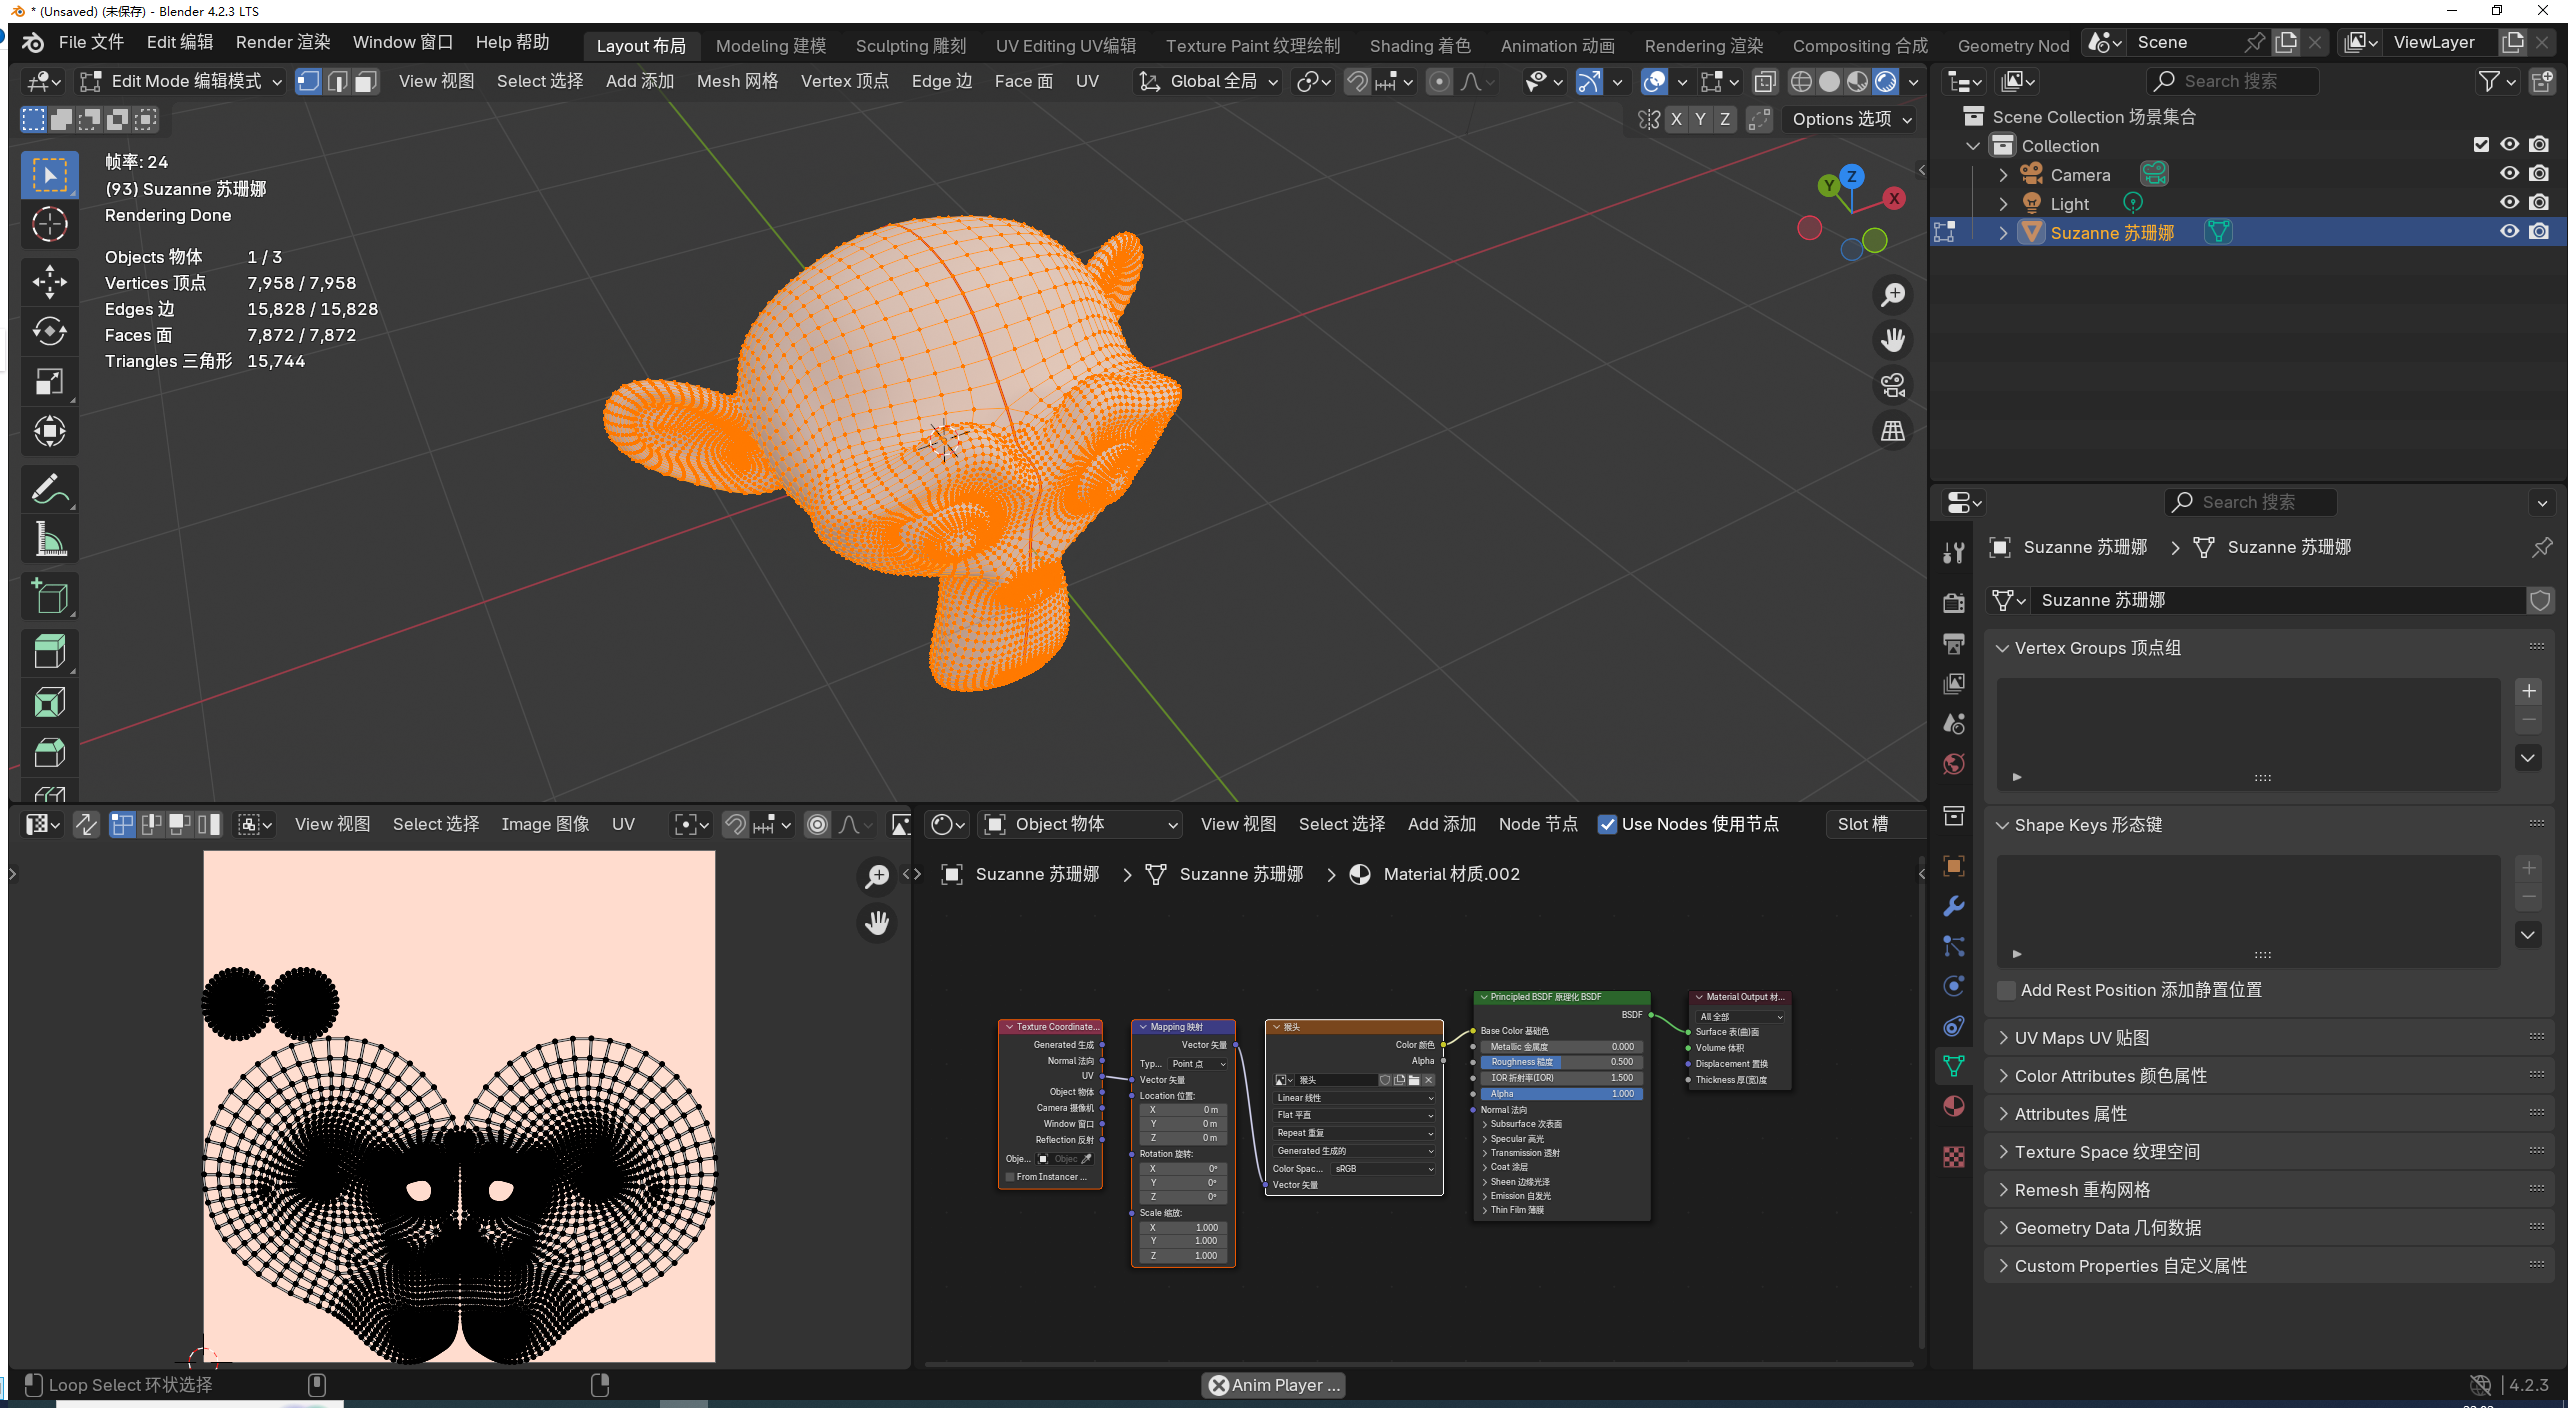The width and height of the screenshot is (2568, 1408).
Task: Switch to vertex select mode
Action: pos(309,82)
